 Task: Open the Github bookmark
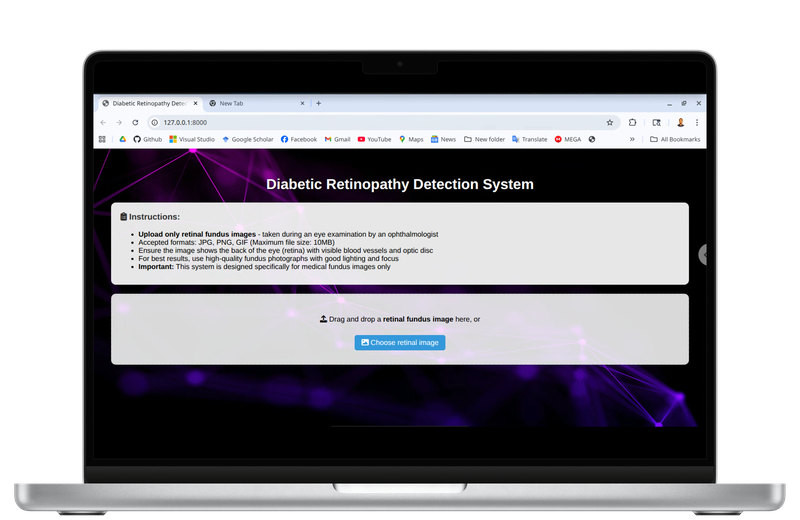147,139
